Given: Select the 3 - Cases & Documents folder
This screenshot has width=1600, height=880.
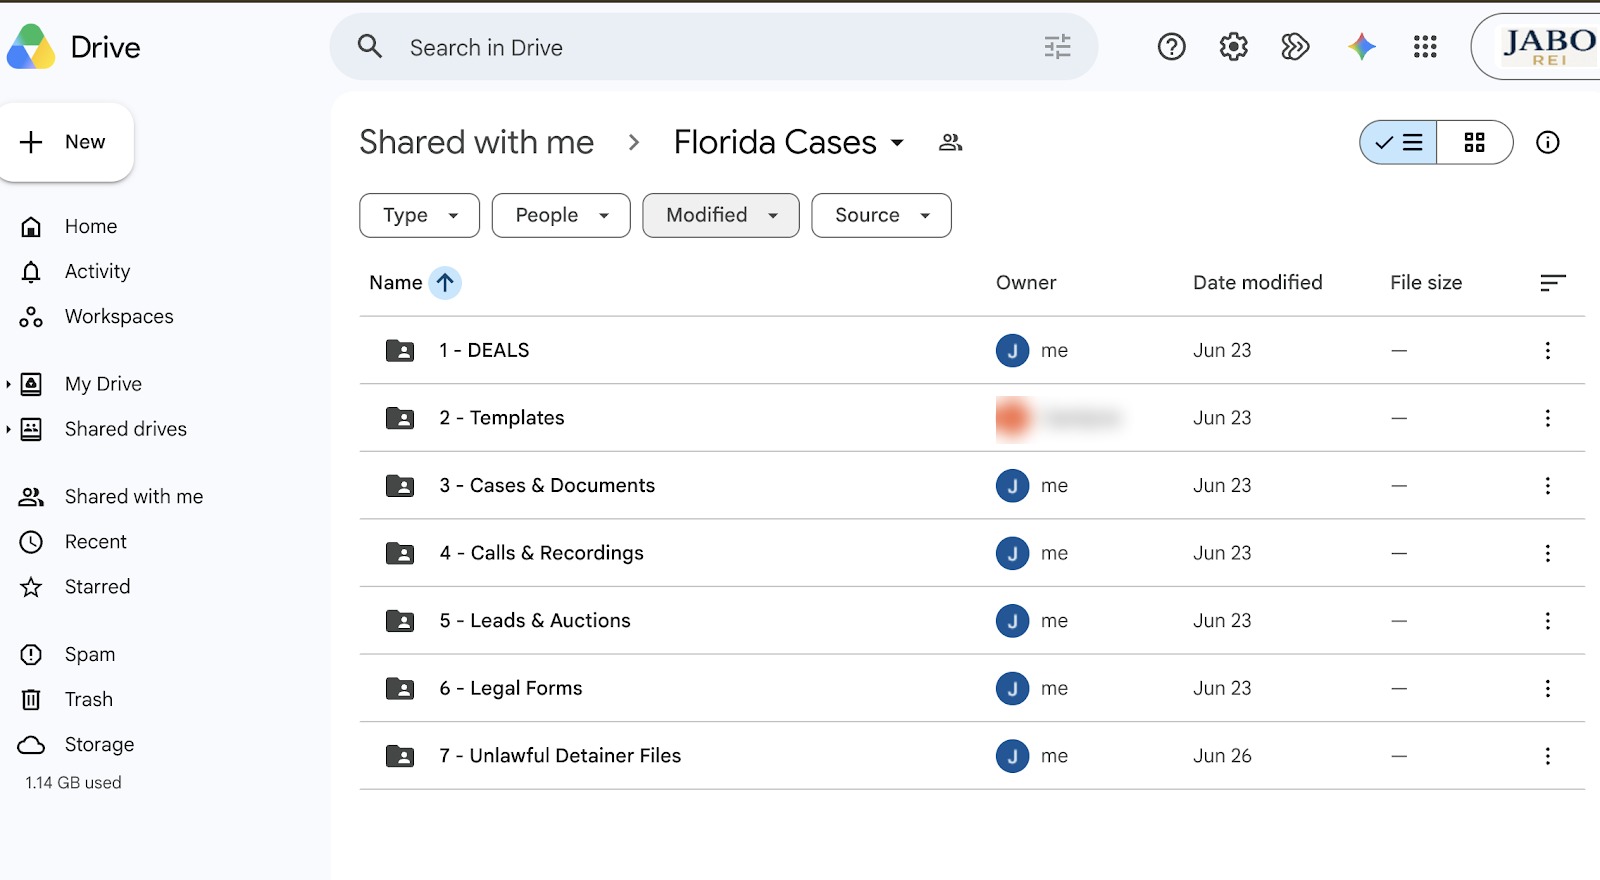Looking at the screenshot, I should coord(972,486).
